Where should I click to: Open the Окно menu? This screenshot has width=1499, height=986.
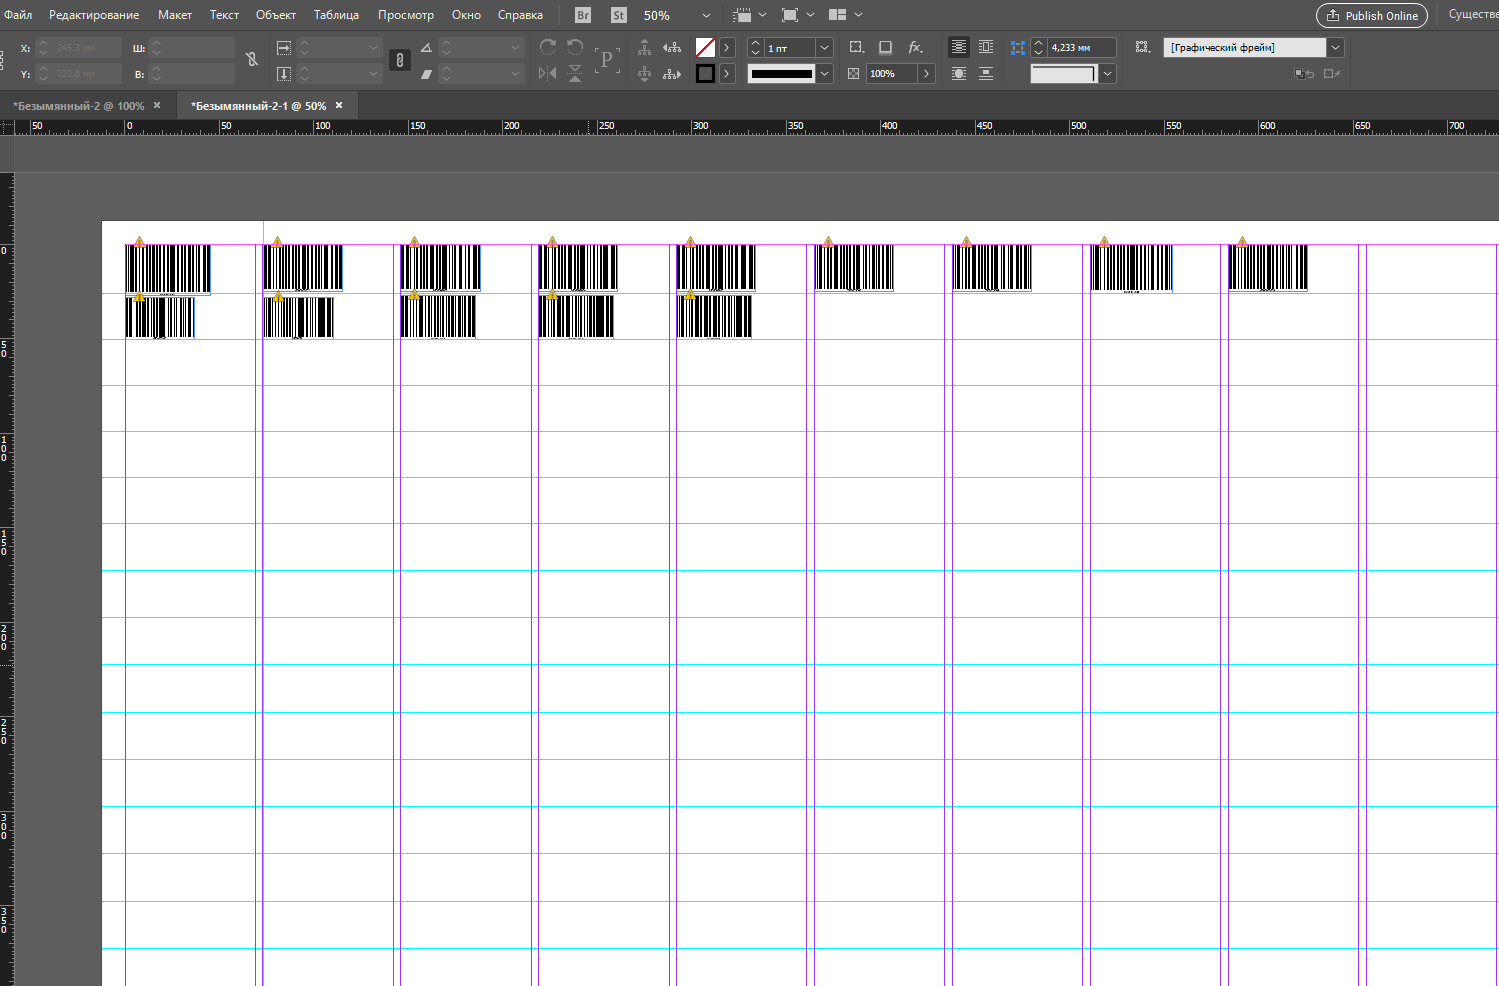click(466, 15)
